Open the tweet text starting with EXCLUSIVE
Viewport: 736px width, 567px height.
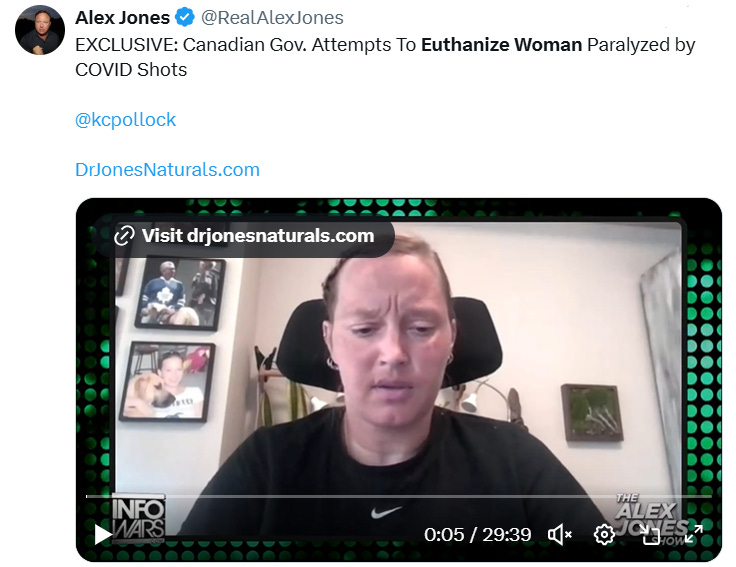[x=385, y=57]
